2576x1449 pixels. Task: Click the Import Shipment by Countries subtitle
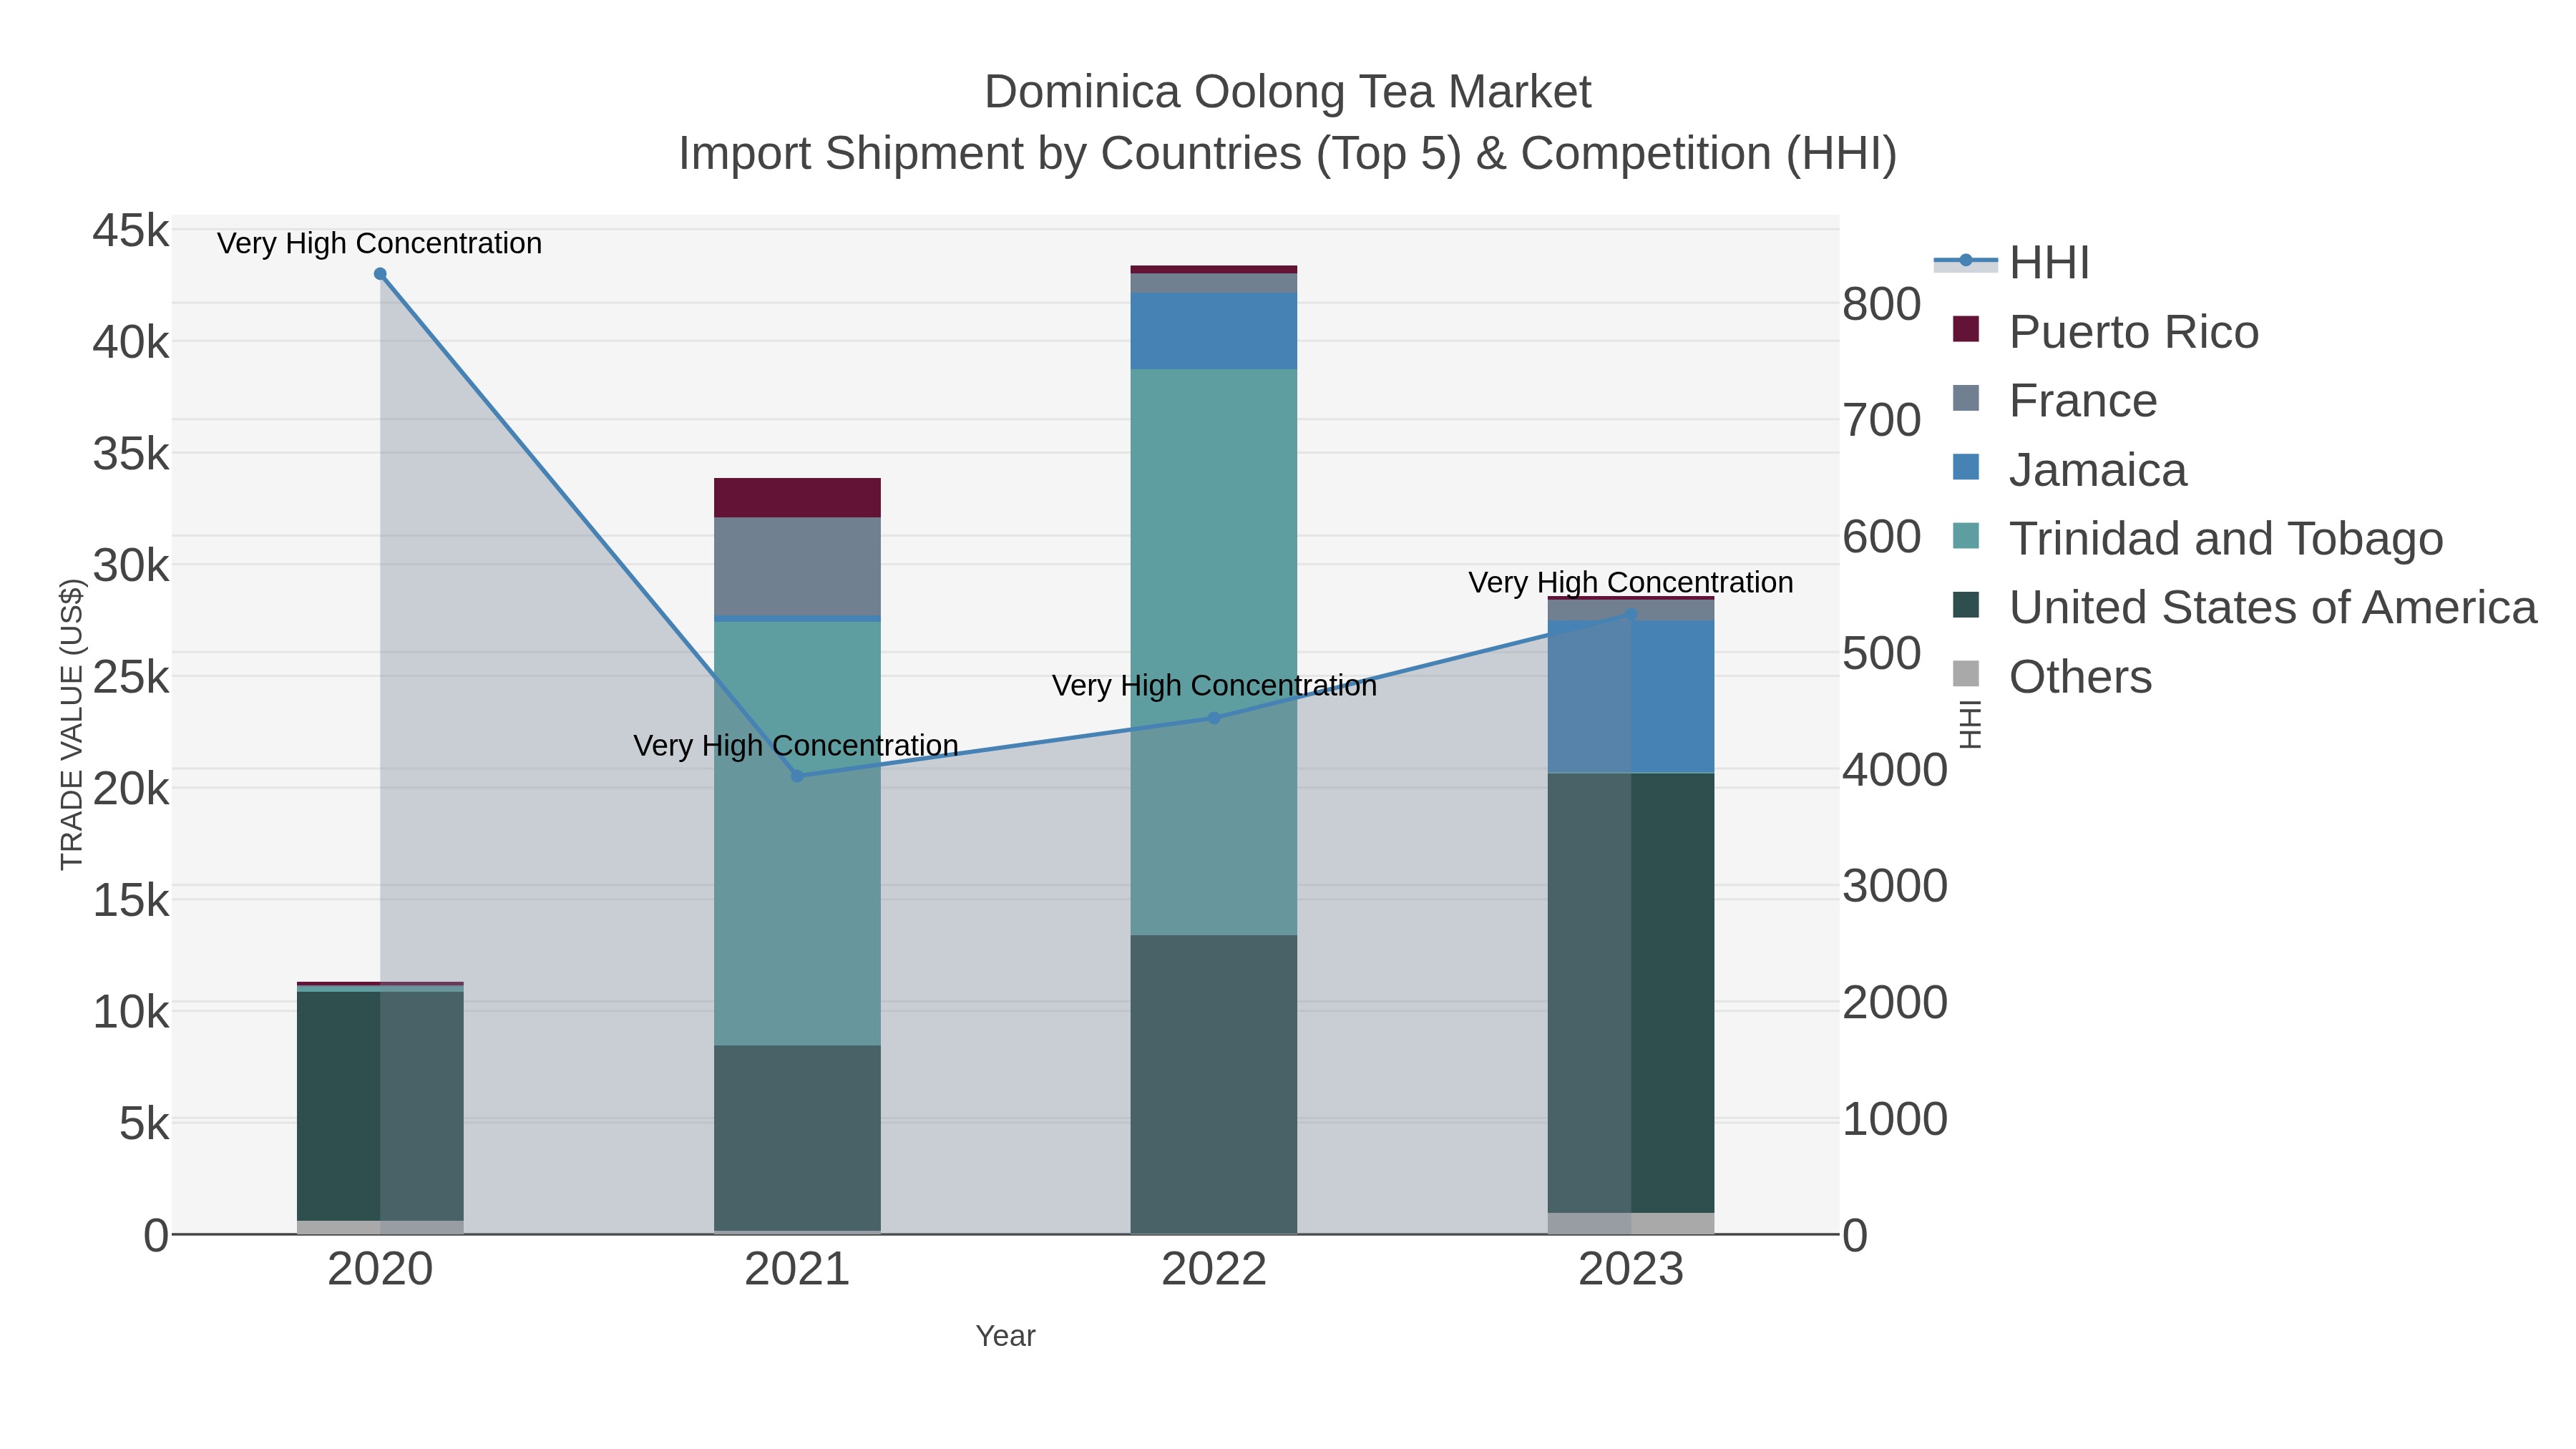point(1288,154)
